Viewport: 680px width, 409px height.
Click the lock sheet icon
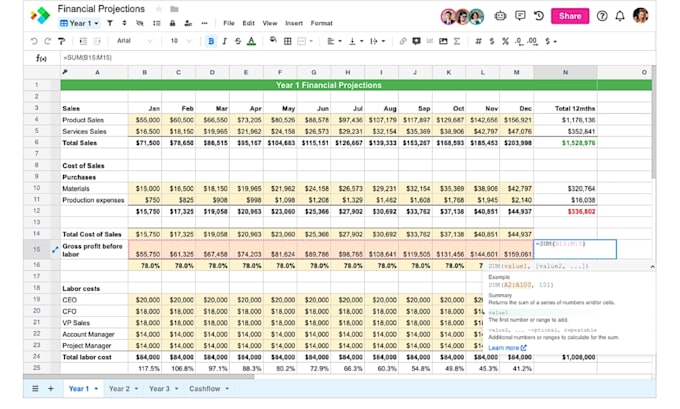[173, 23]
